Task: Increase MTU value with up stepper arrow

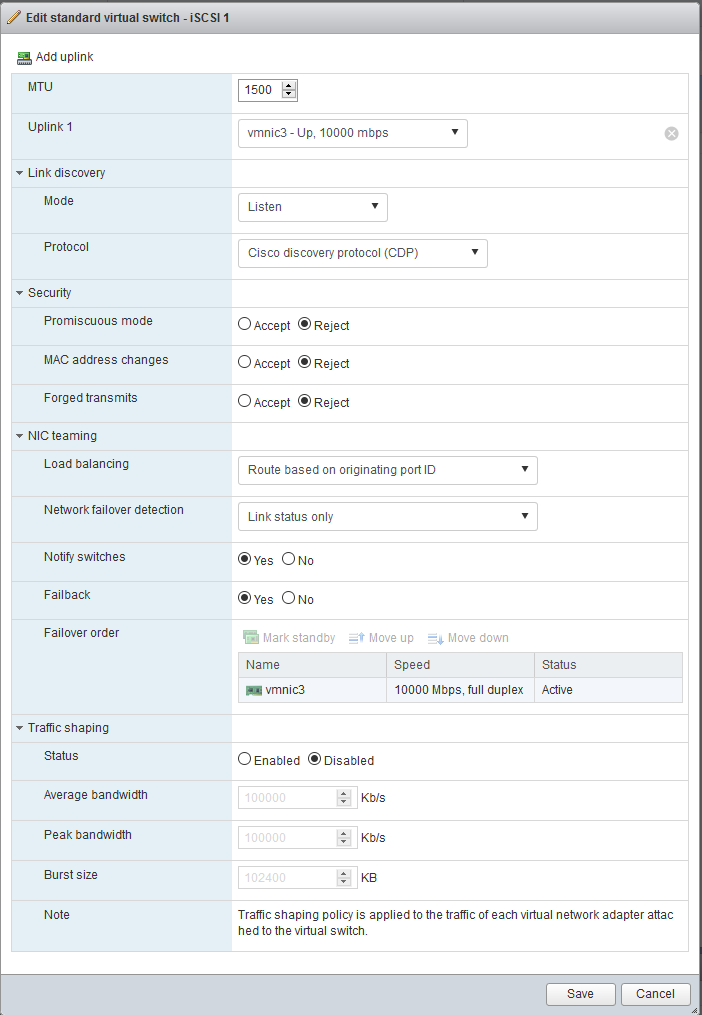Action: click(x=289, y=85)
